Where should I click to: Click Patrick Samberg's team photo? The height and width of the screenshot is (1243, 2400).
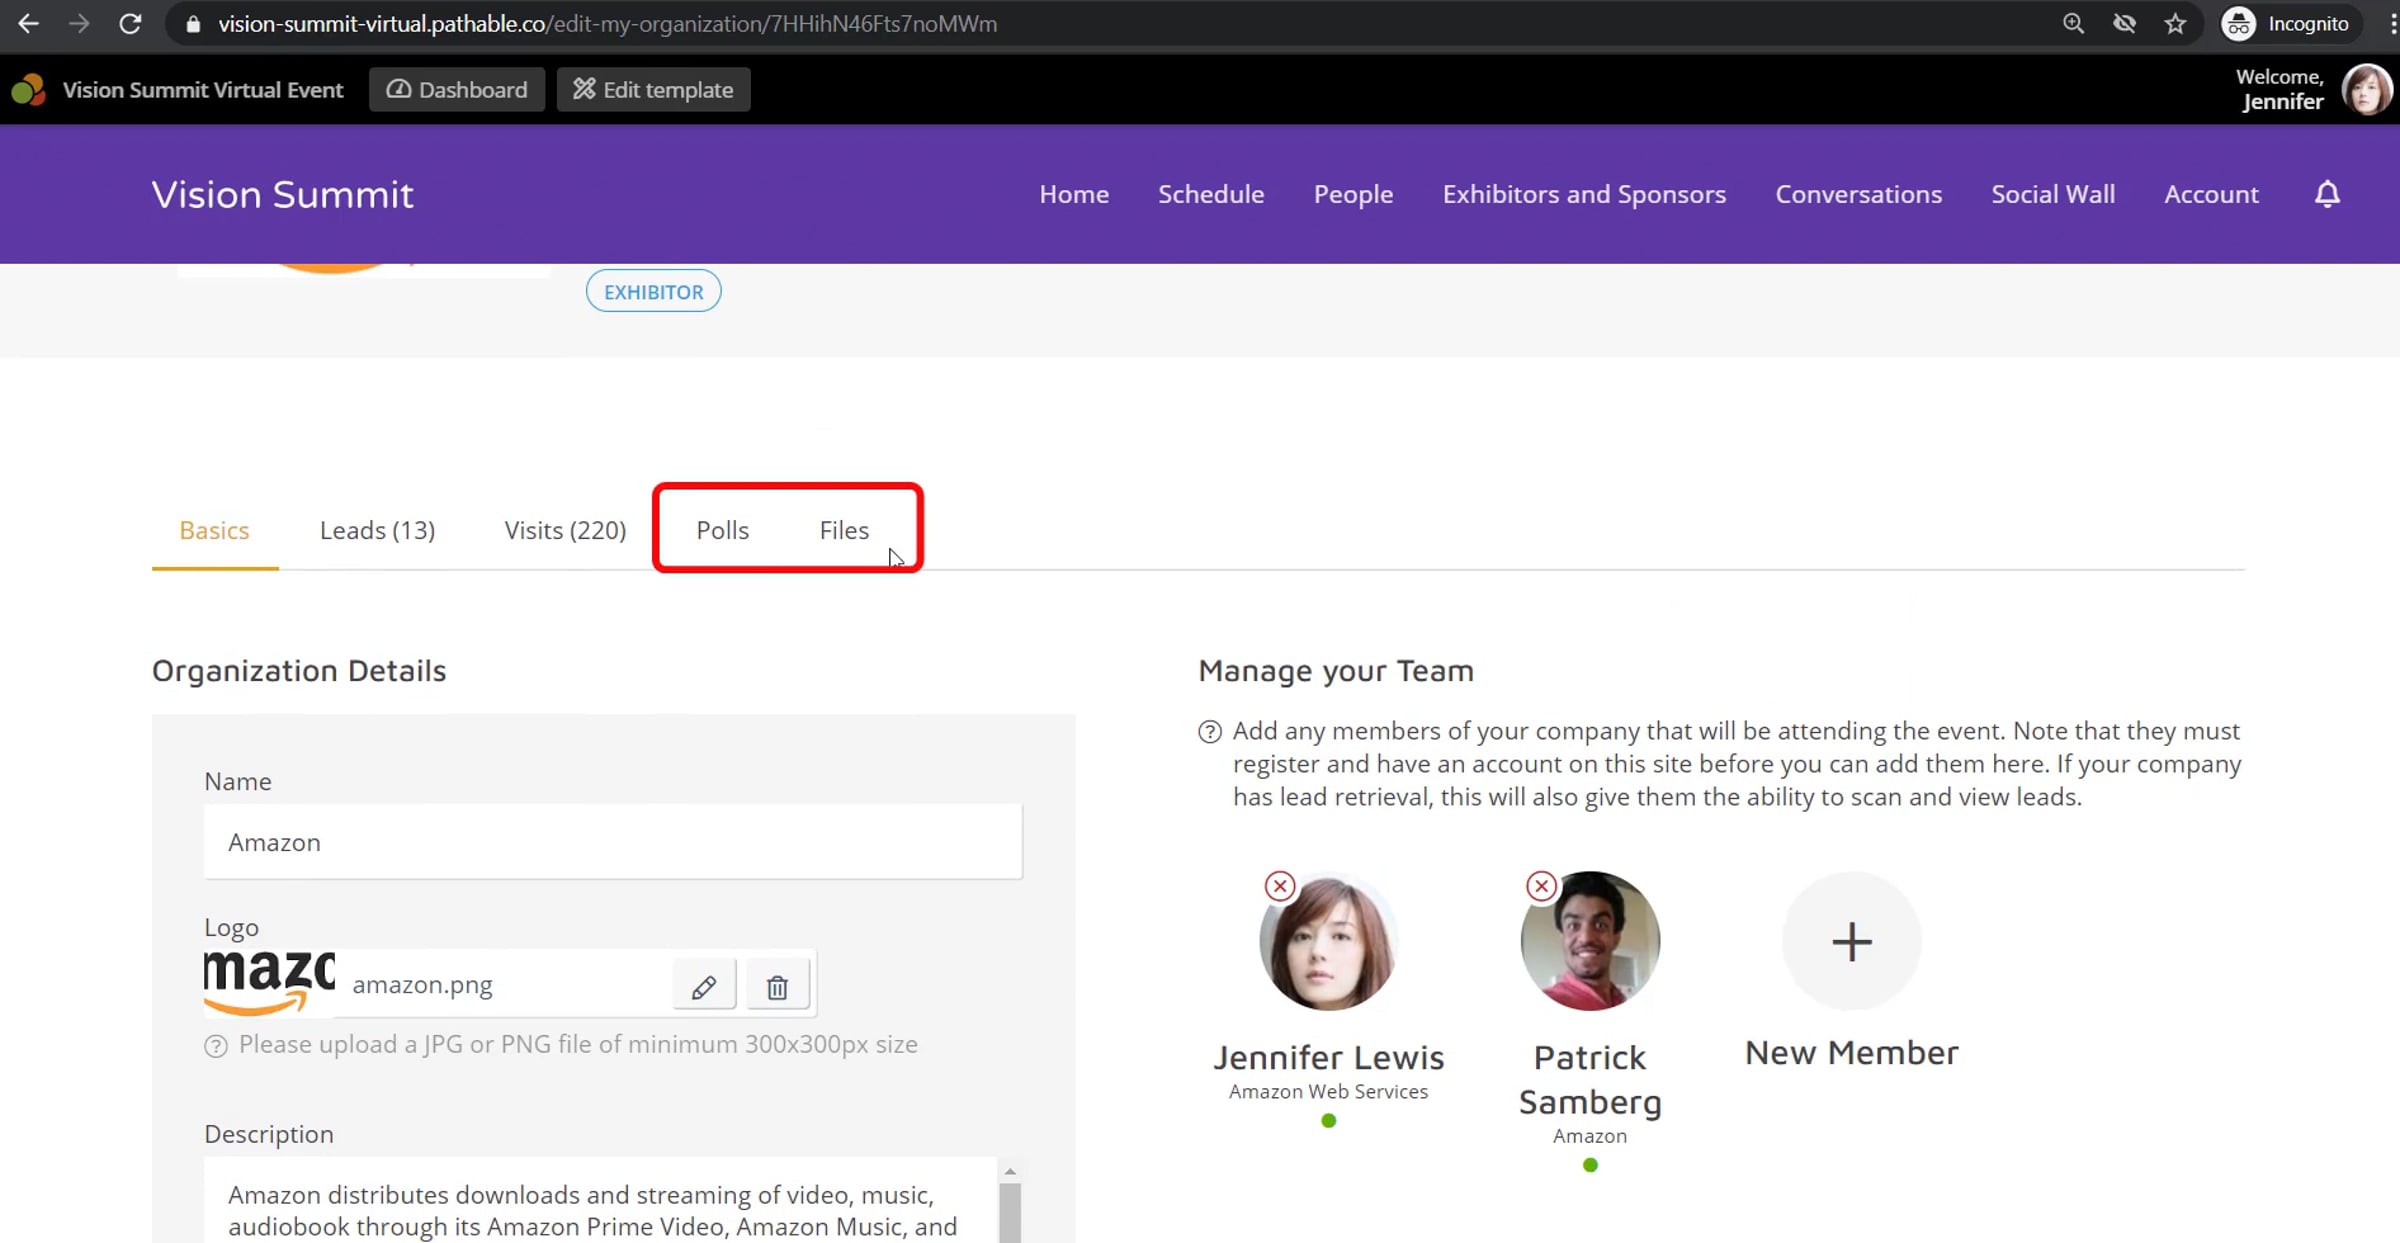[x=1590, y=941]
